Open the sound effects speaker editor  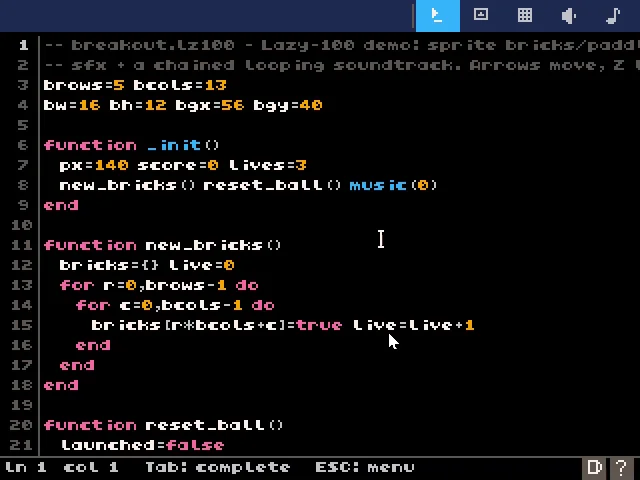569,16
